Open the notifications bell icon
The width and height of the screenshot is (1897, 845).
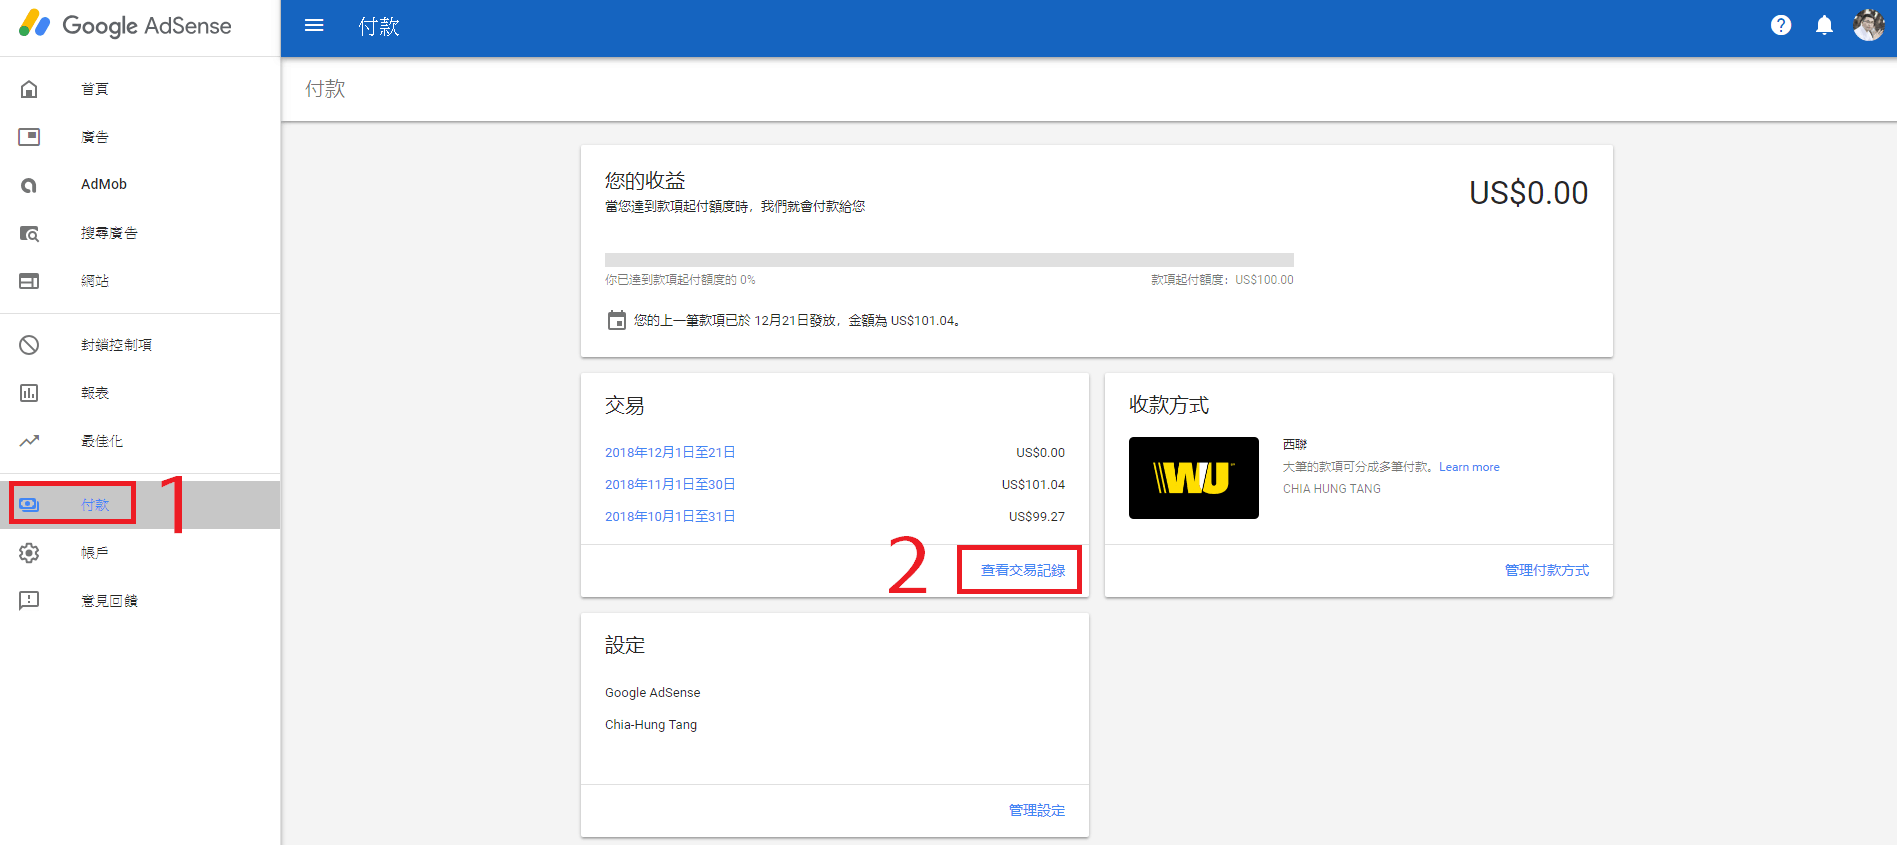tap(1824, 26)
